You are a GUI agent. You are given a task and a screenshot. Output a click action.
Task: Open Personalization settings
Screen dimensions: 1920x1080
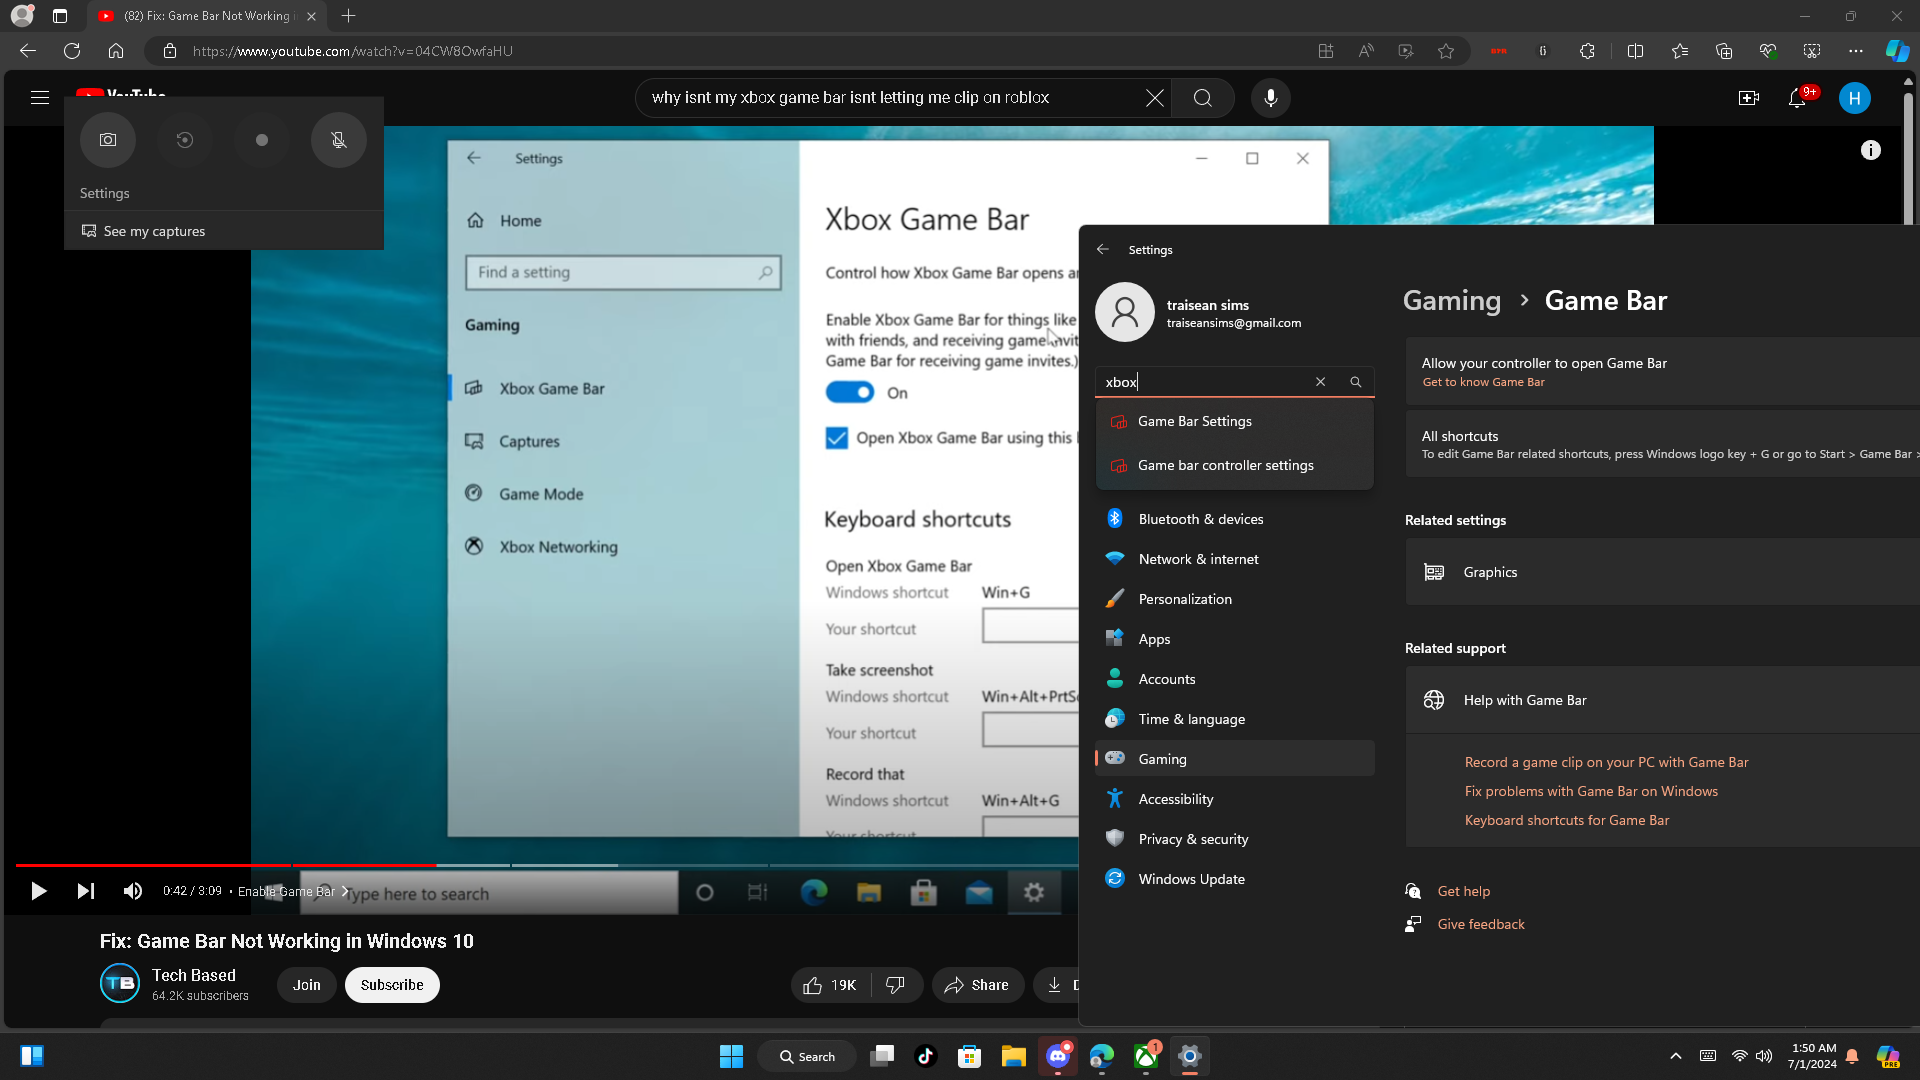pos(1235,599)
